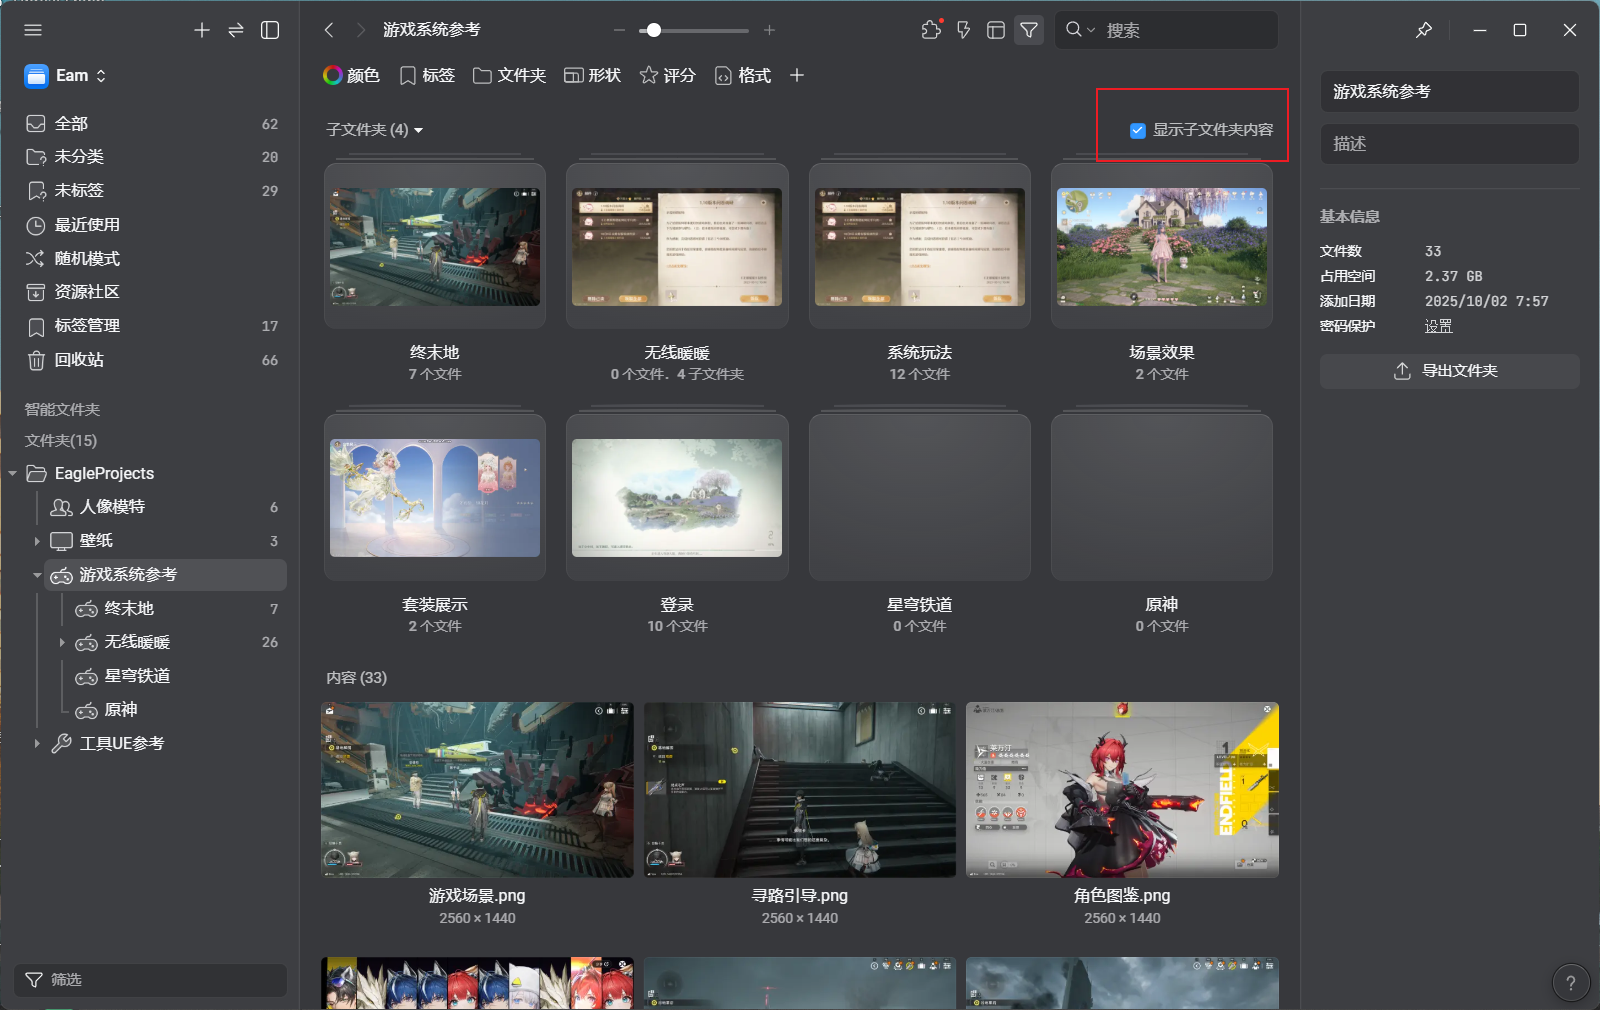Click the 设置 password protection link

(x=1438, y=326)
